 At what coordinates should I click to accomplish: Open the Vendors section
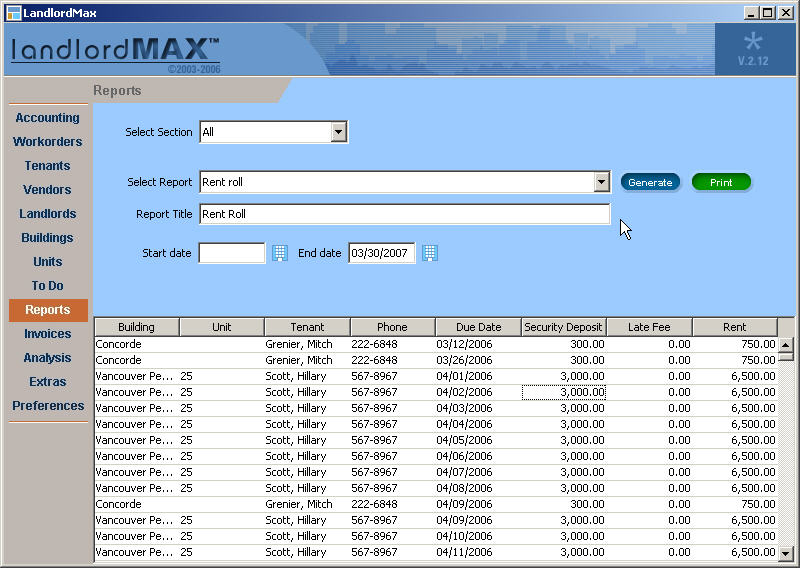[x=47, y=190]
